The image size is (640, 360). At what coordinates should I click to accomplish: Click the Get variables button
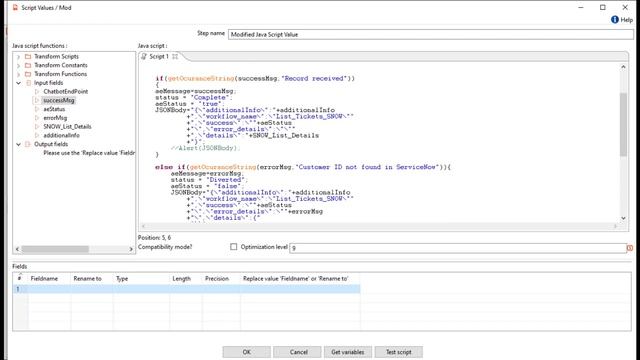pyautogui.click(x=347, y=352)
